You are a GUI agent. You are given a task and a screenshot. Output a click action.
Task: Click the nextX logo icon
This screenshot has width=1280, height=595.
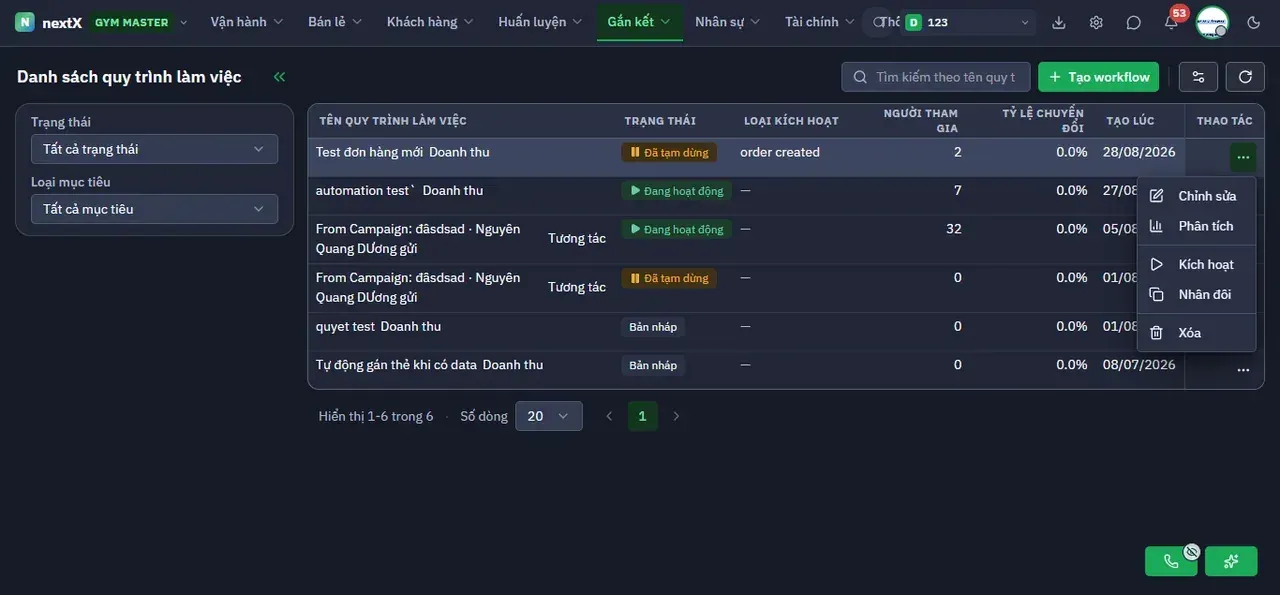[25, 22]
